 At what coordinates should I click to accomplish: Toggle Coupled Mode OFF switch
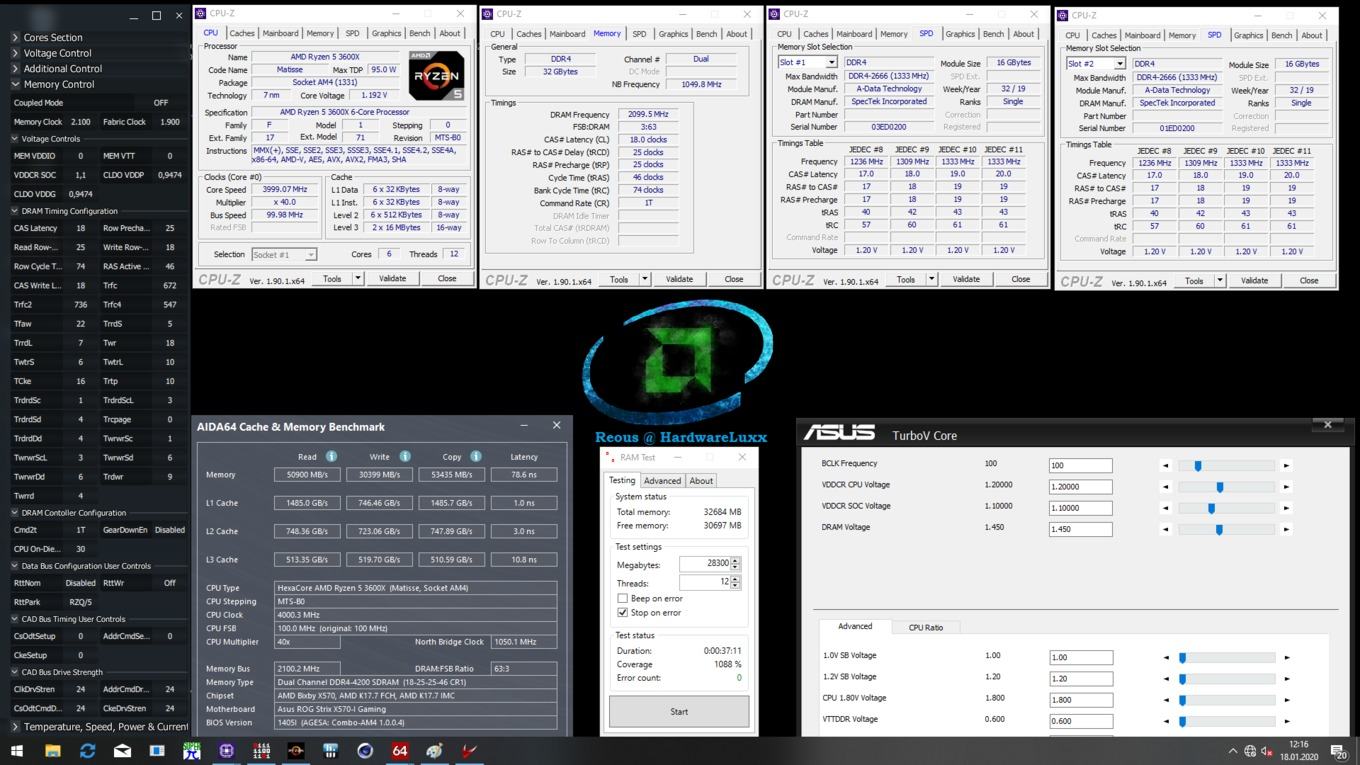pyautogui.click(x=160, y=103)
